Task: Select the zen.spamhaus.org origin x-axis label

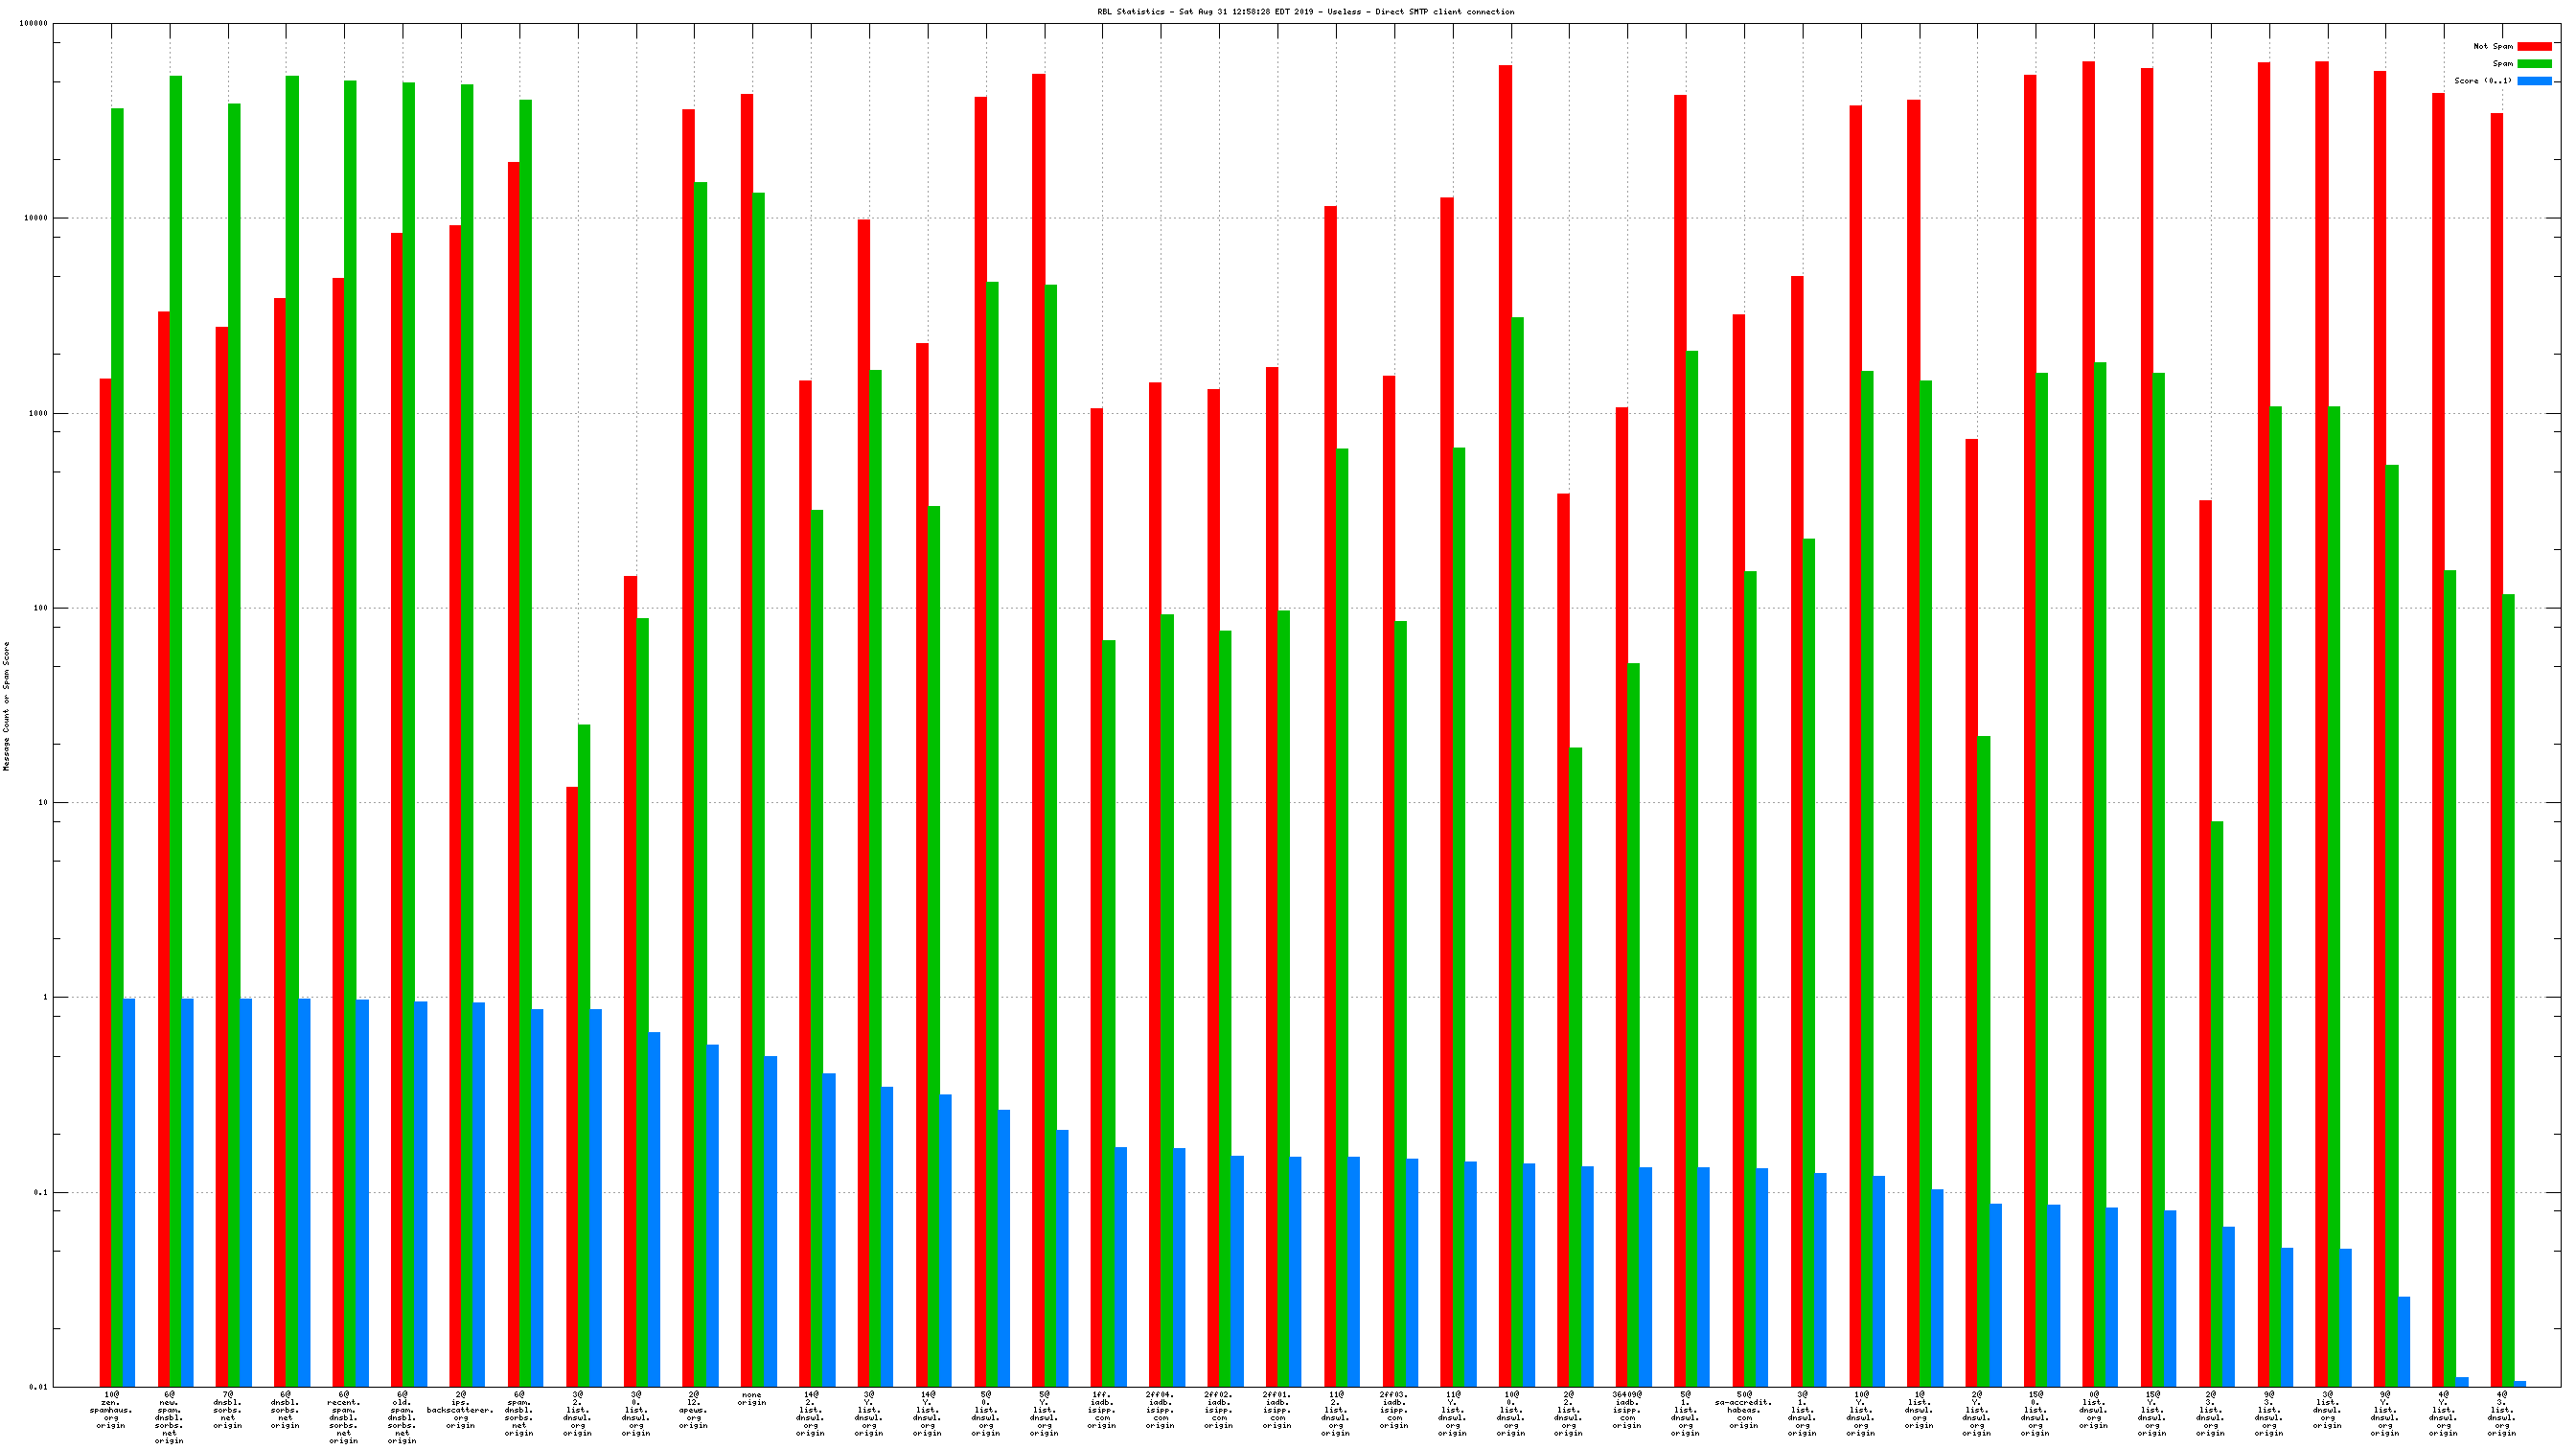Action: point(111,1409)
